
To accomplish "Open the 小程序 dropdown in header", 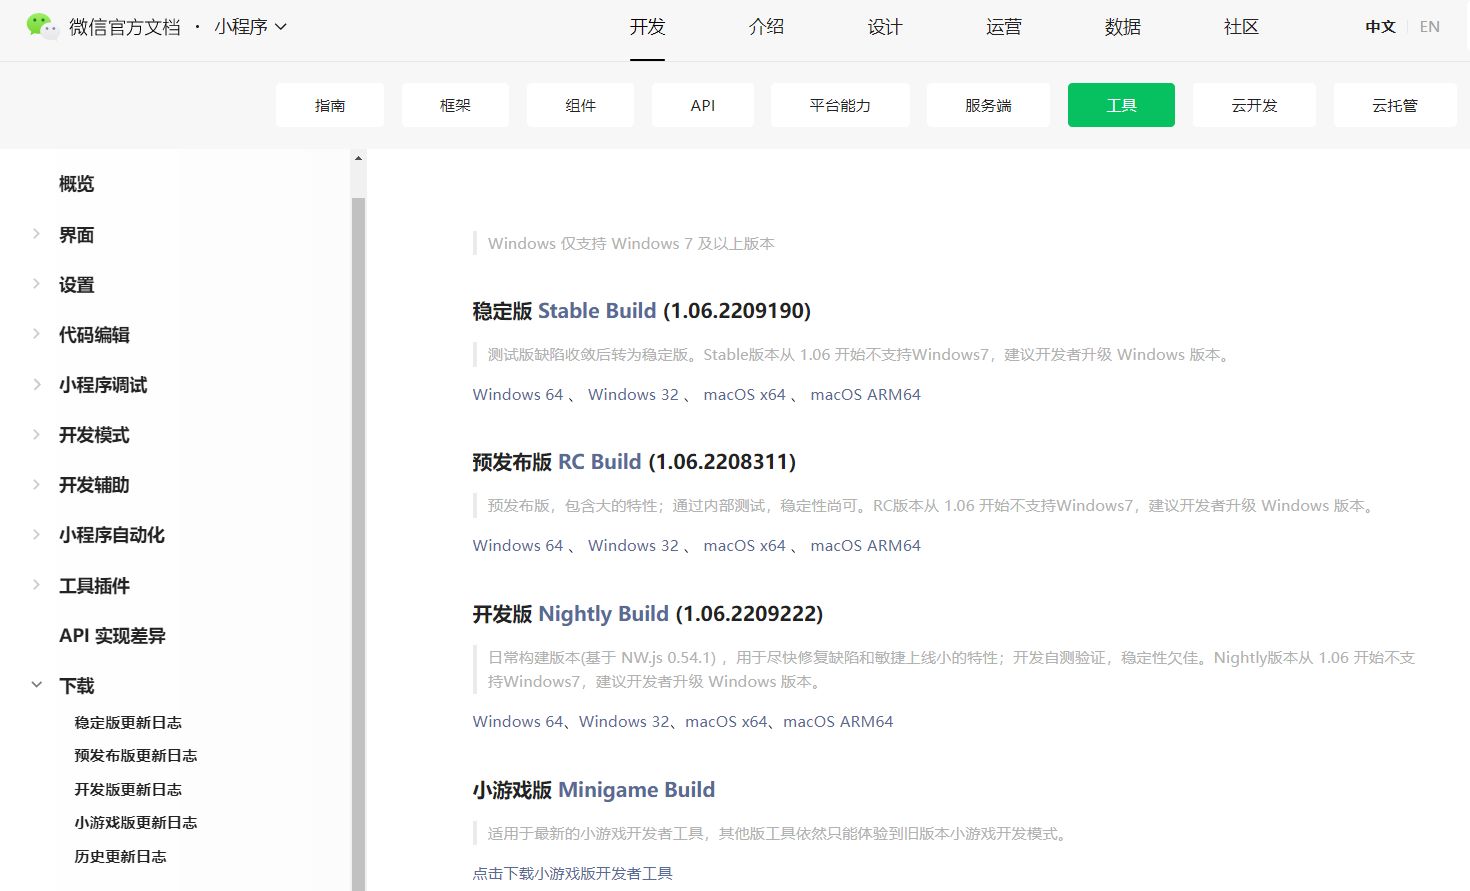I will [x=250, y=27].
